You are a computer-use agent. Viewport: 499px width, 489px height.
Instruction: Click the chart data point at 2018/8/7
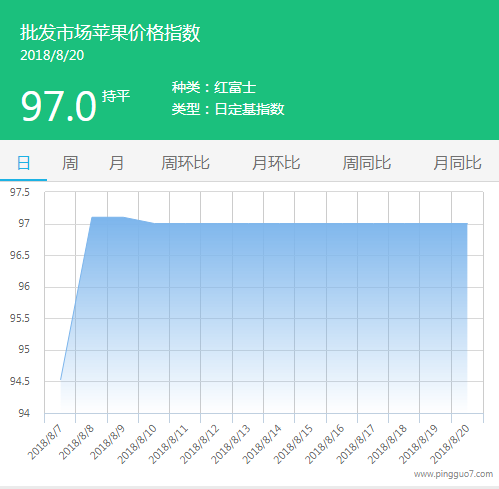tap(60, 380)
